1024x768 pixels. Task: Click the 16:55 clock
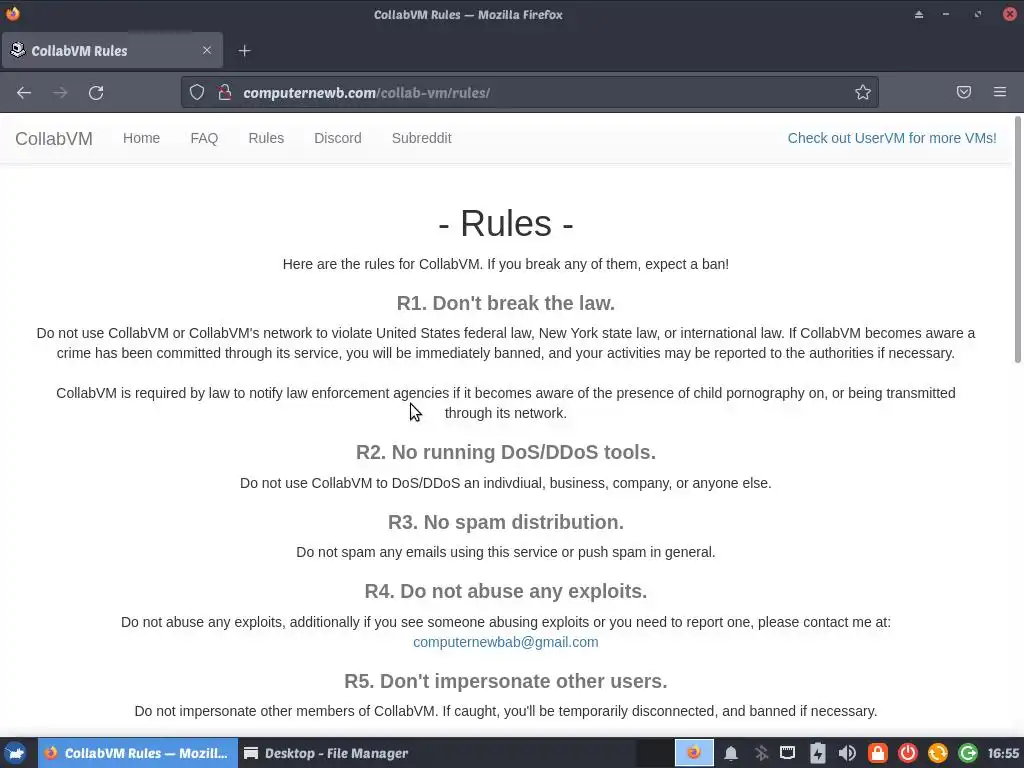(1003, 753)
